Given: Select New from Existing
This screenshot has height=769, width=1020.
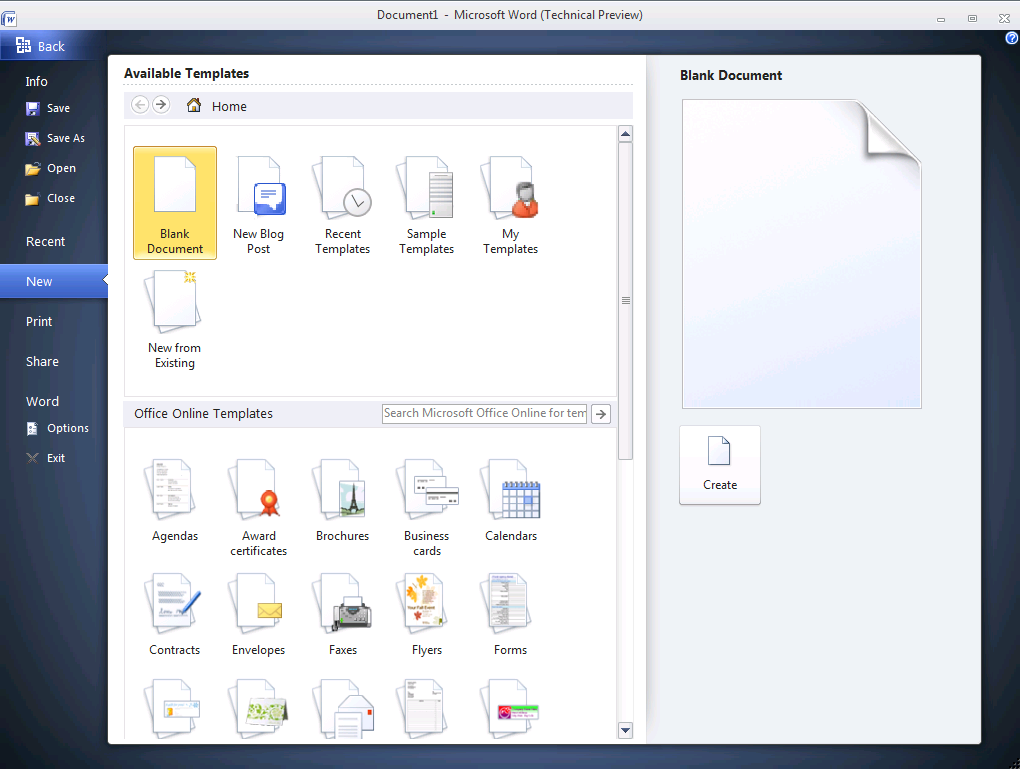Looking at the screenshot, I should point(174,319).
